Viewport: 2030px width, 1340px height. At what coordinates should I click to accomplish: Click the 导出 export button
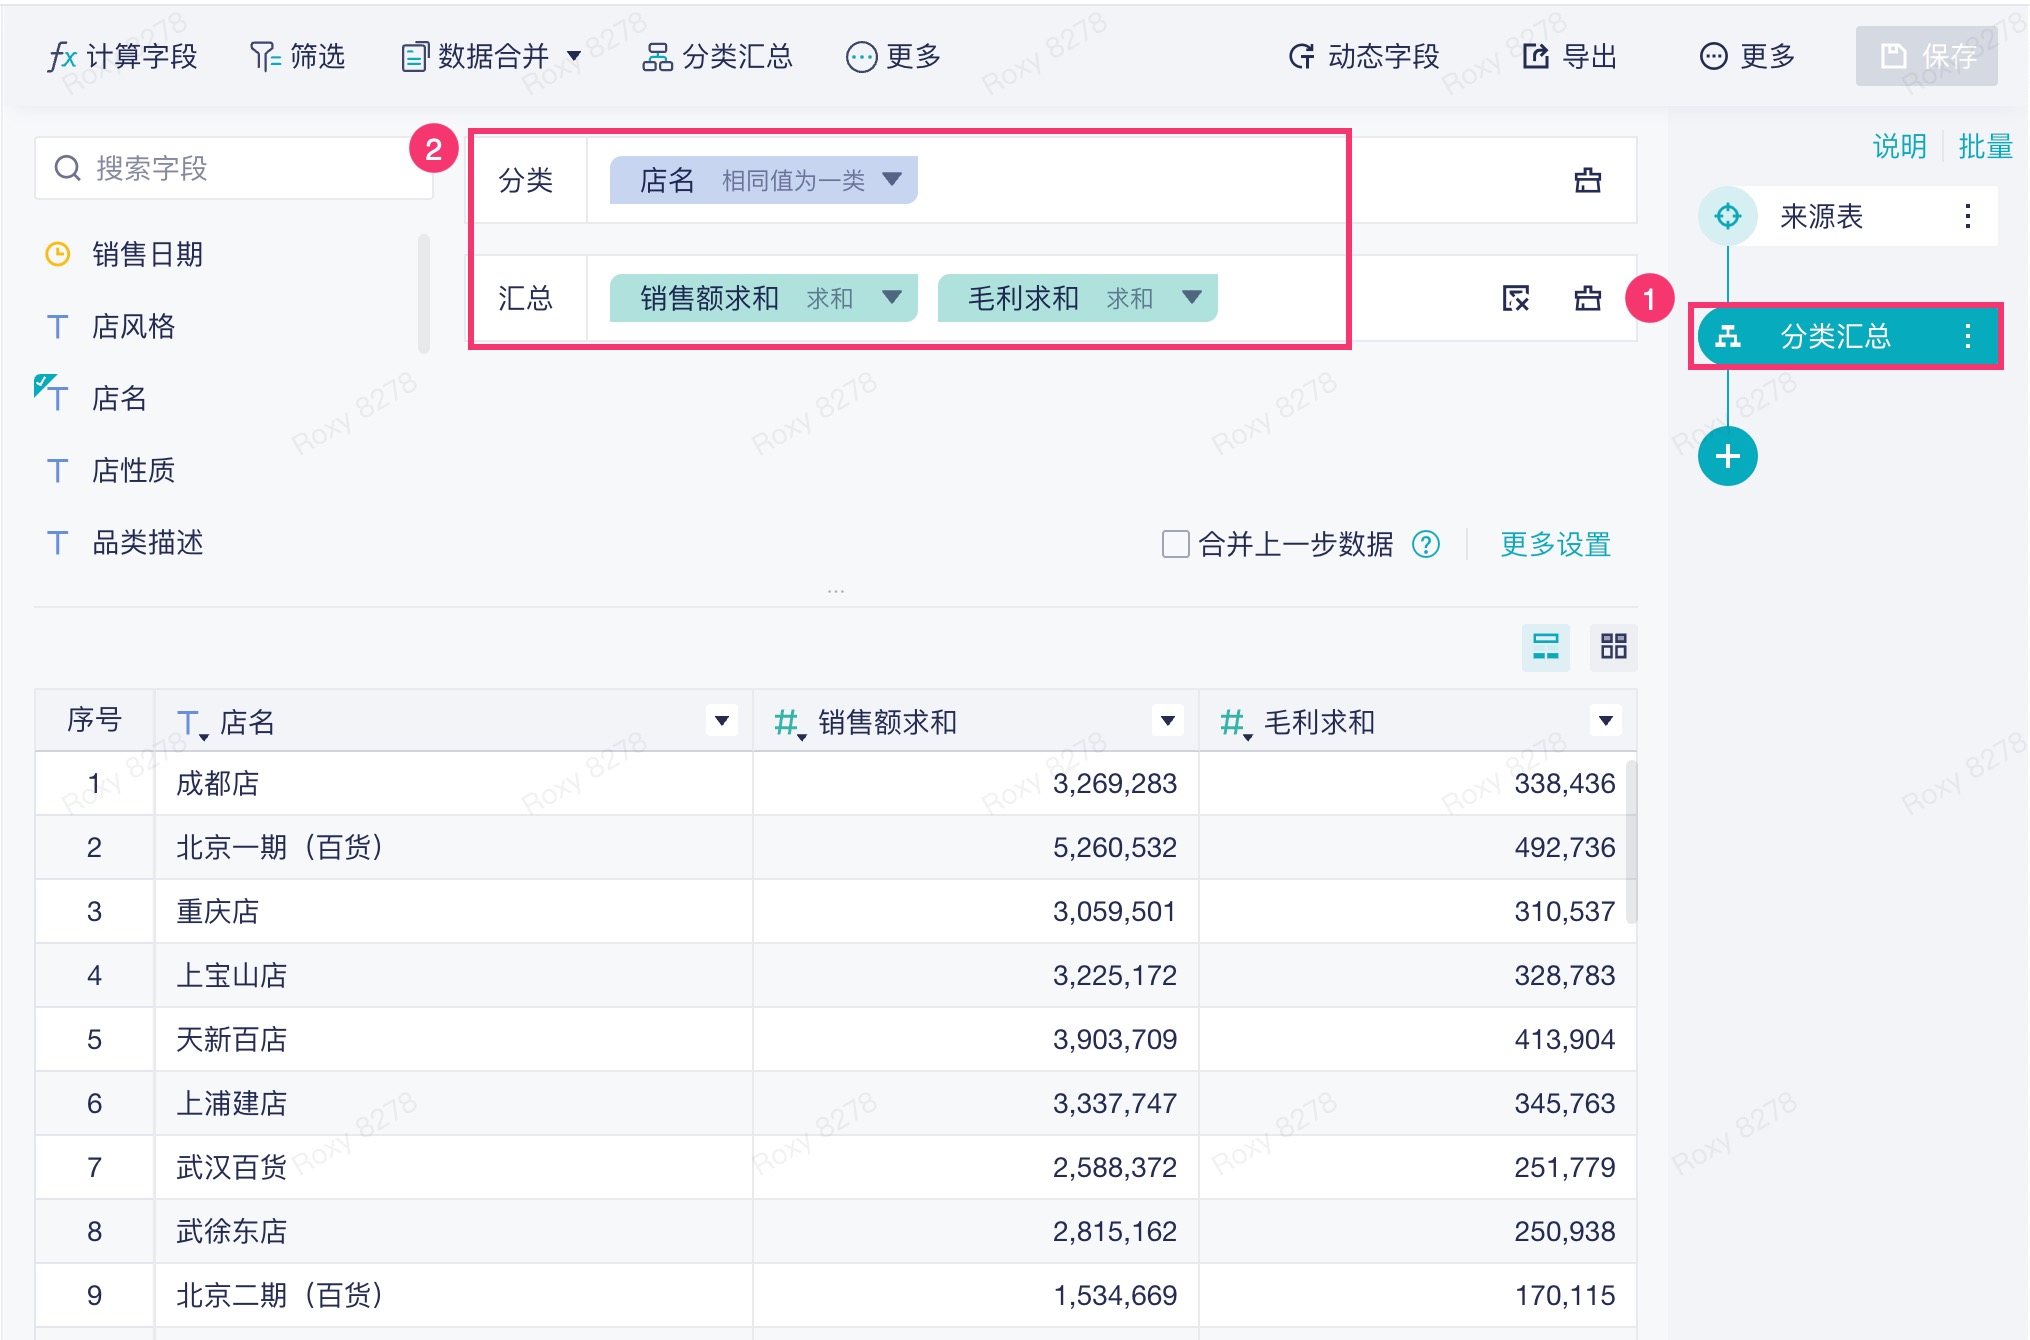point(1570,57)
